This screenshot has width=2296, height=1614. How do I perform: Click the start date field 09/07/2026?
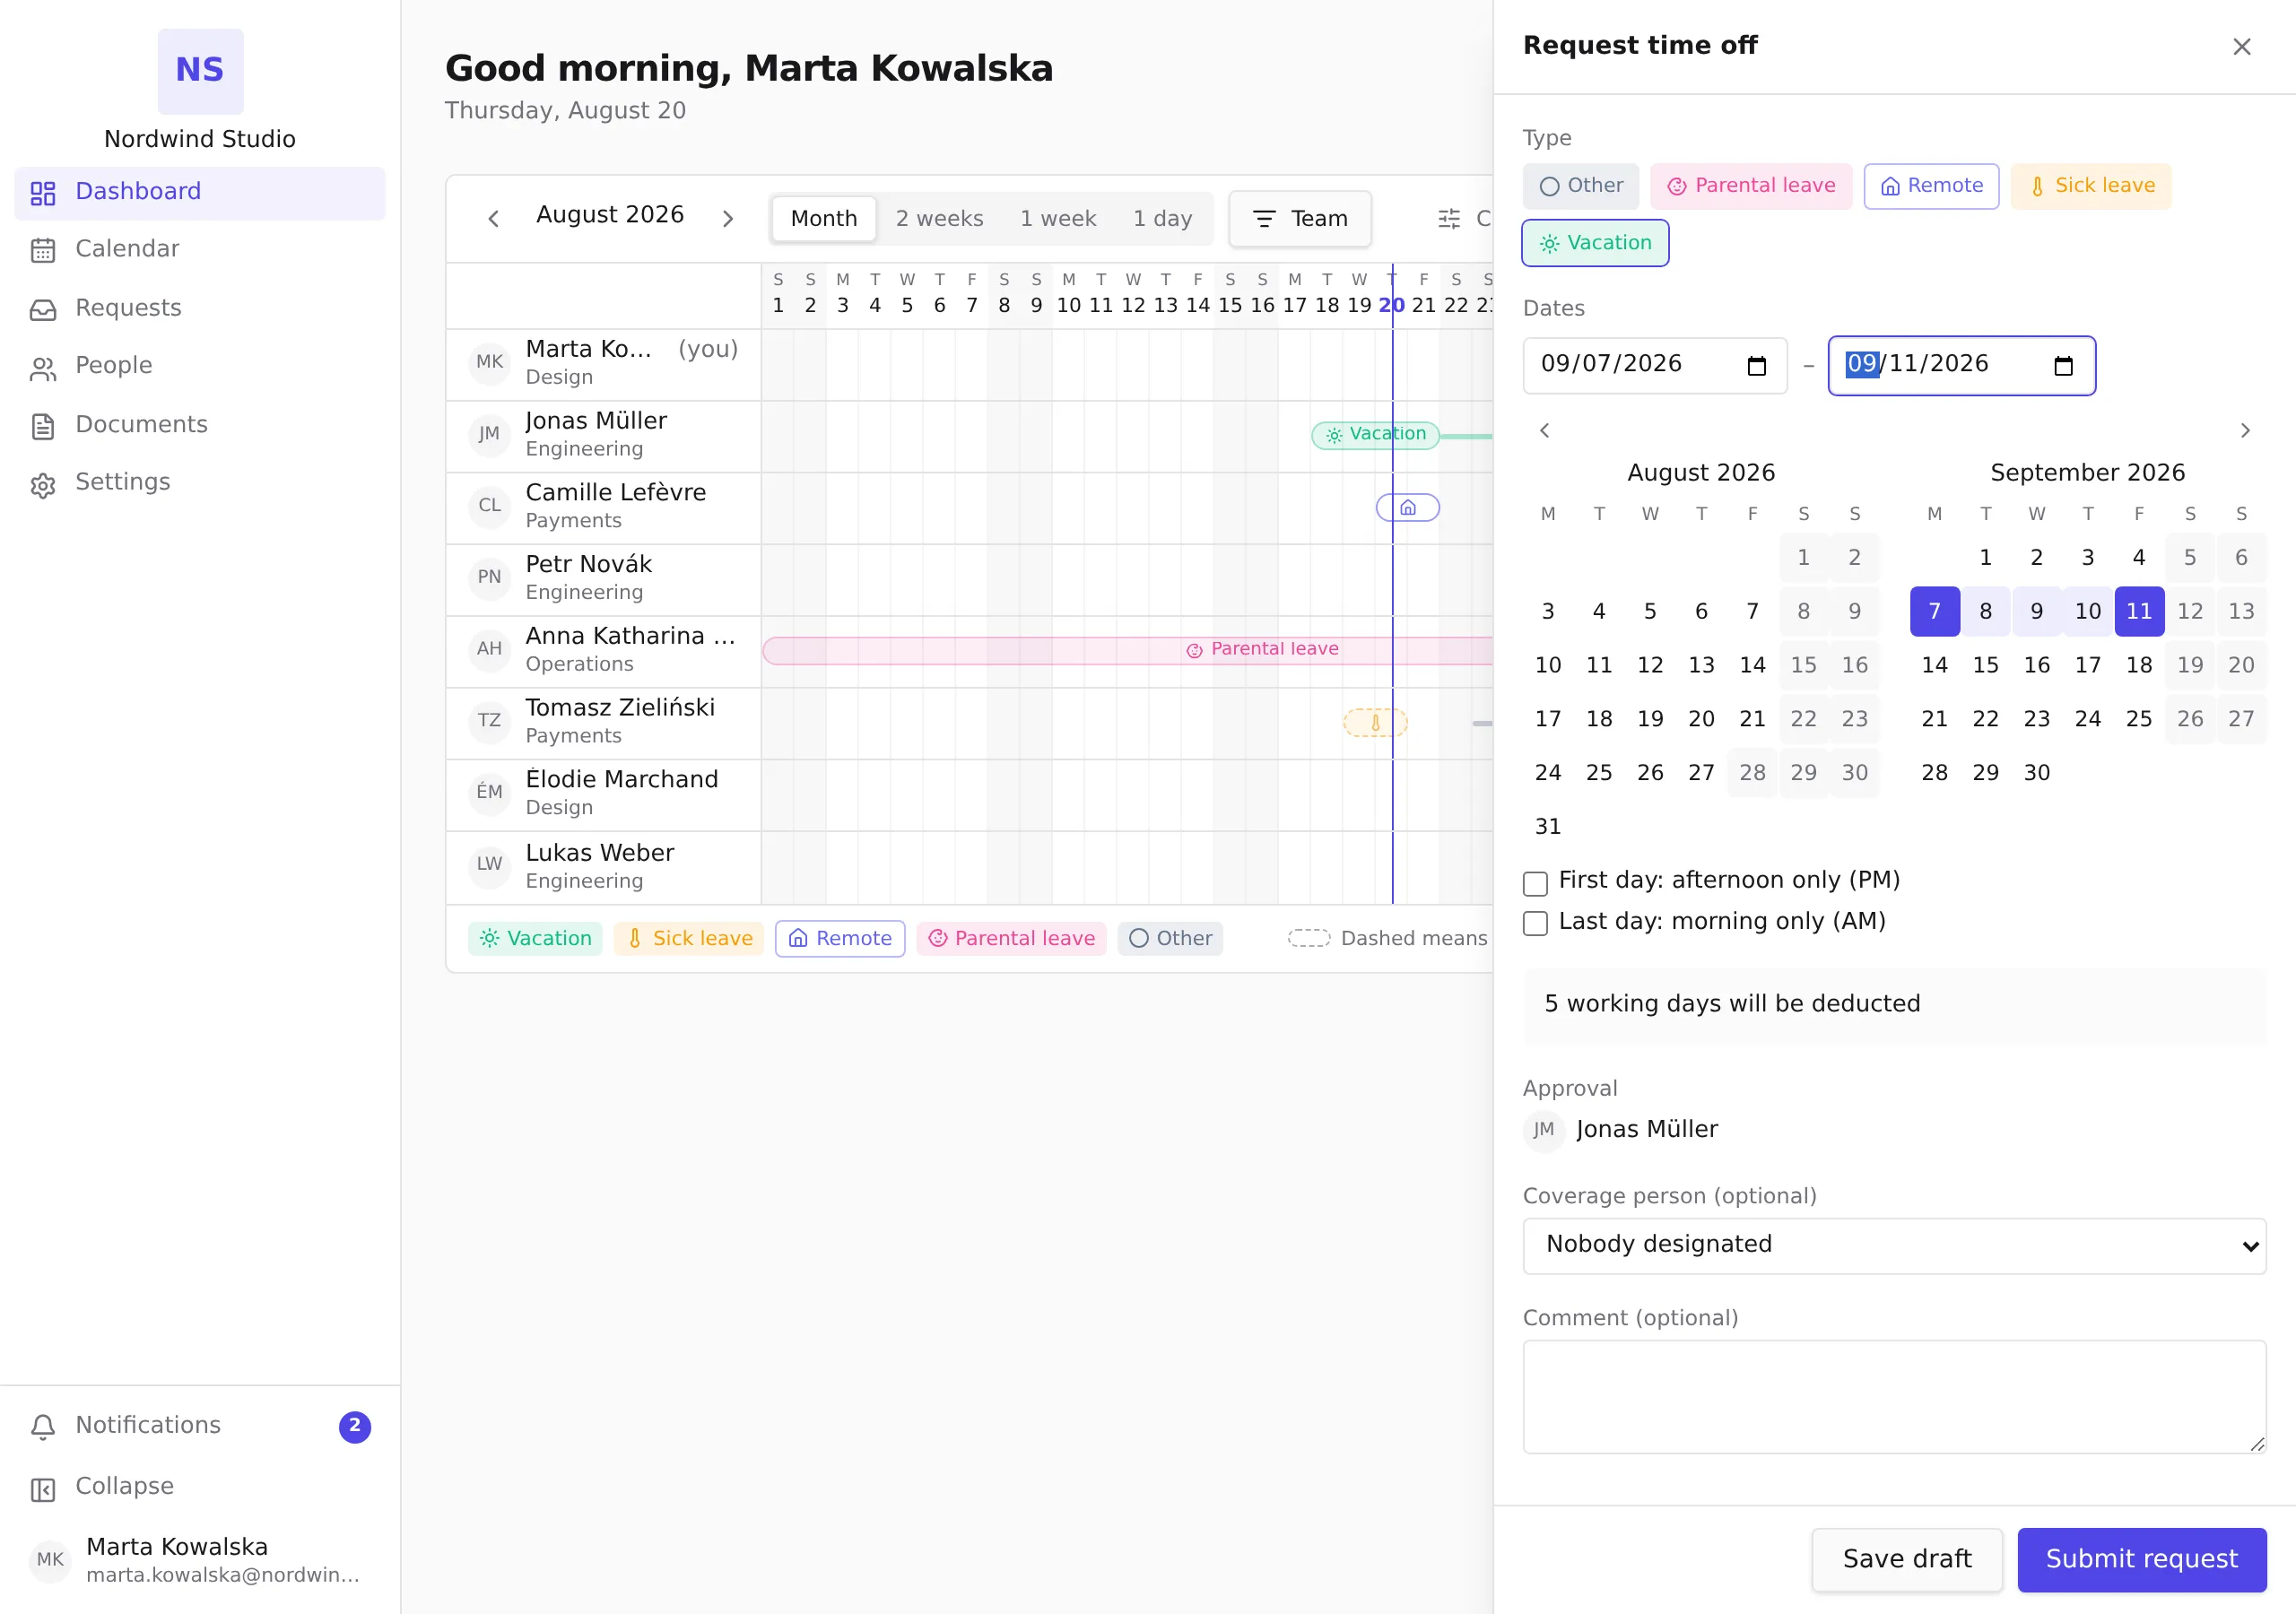[1655, 366]
